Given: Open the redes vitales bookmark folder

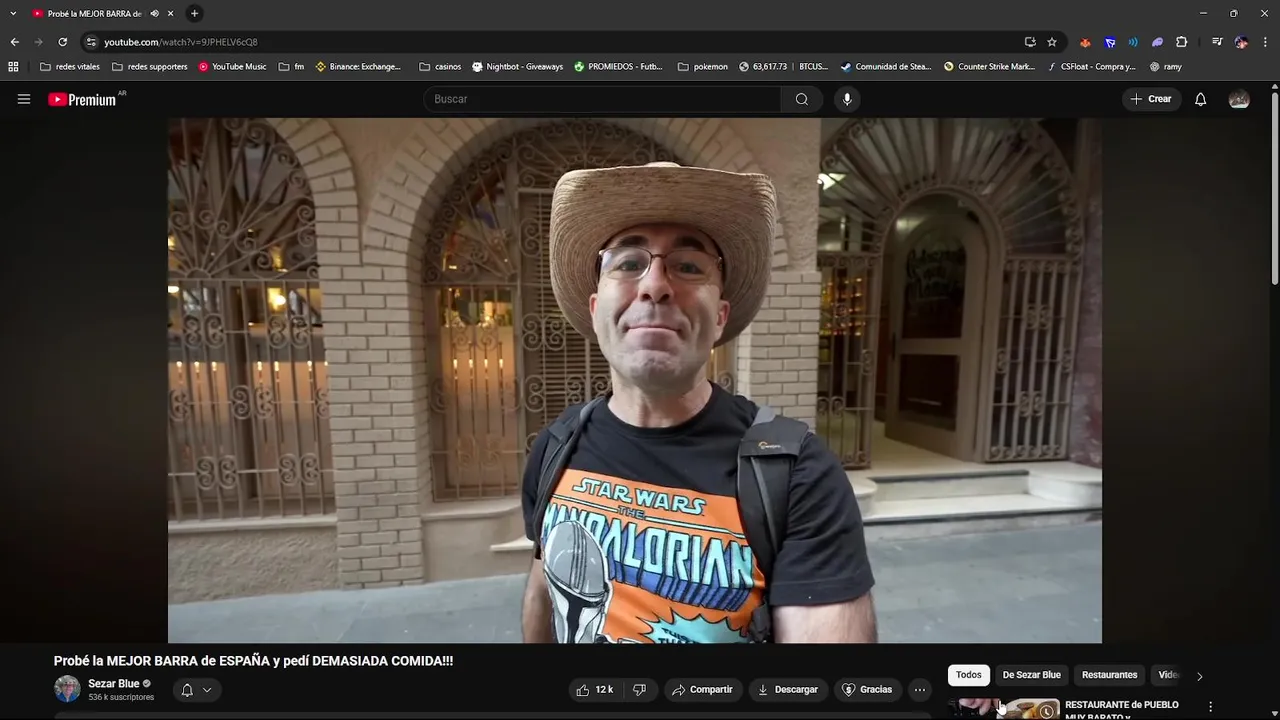Looking at the screenshot, I should tap(70, 67).
